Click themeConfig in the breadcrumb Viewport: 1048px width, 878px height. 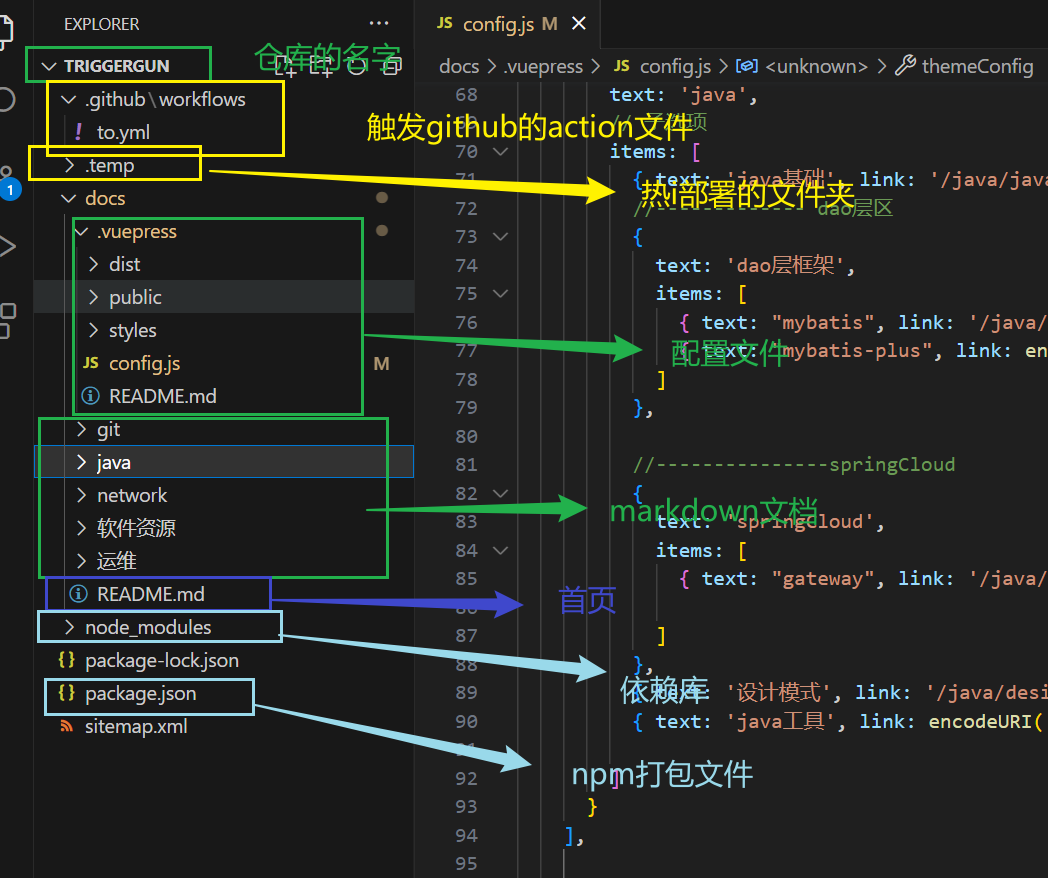coord(976,66)
